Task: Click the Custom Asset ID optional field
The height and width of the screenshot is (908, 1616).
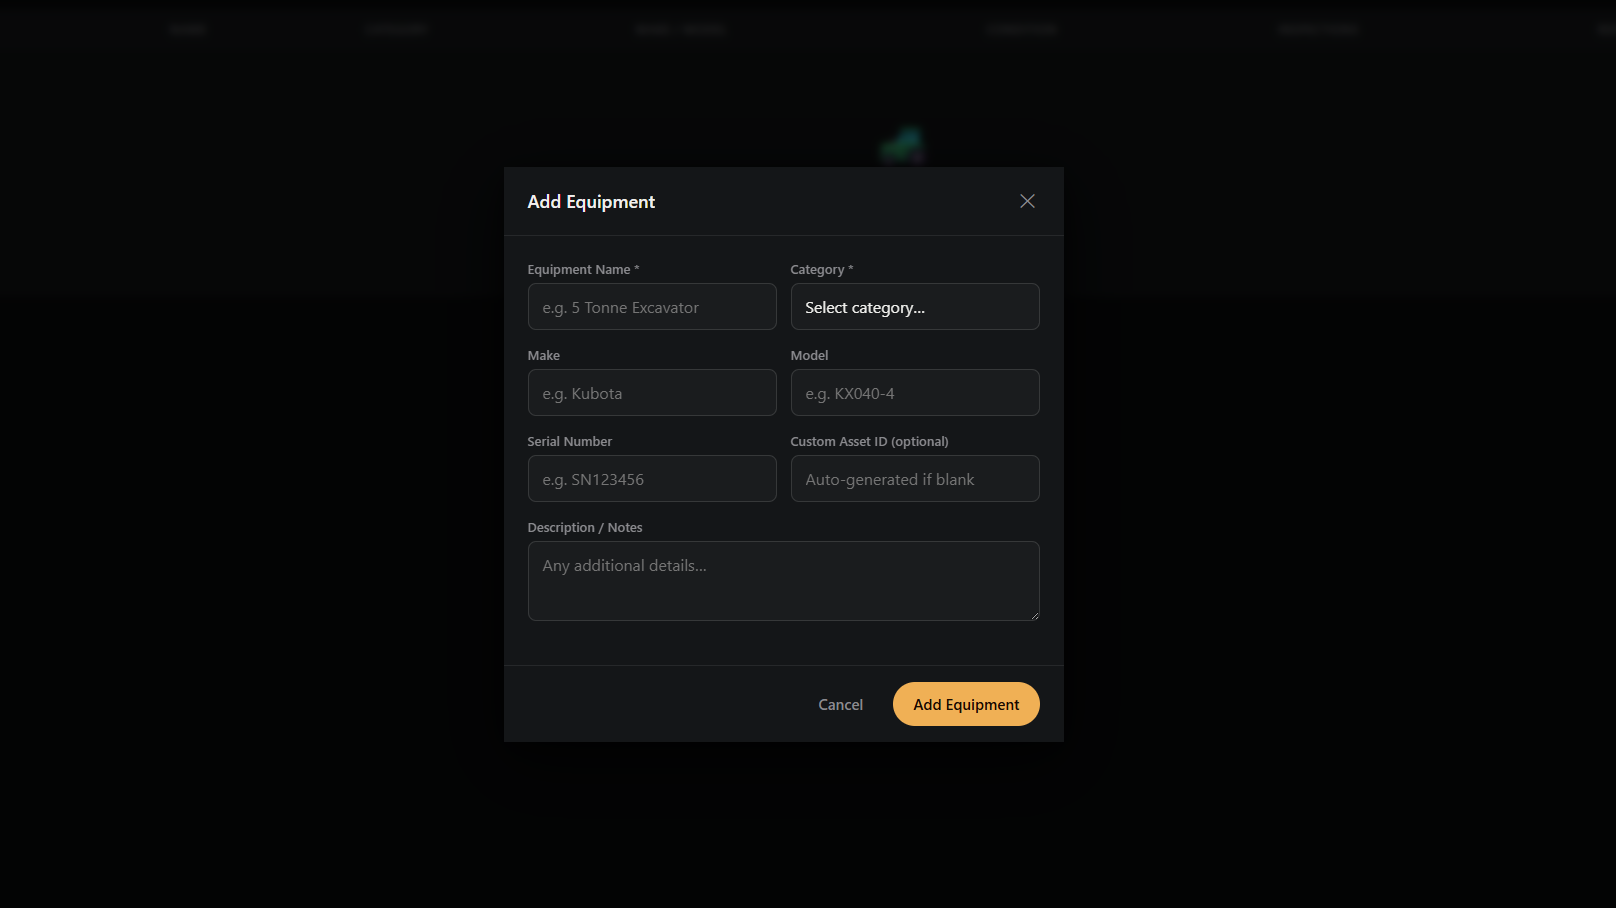Action: pos(914,478)
